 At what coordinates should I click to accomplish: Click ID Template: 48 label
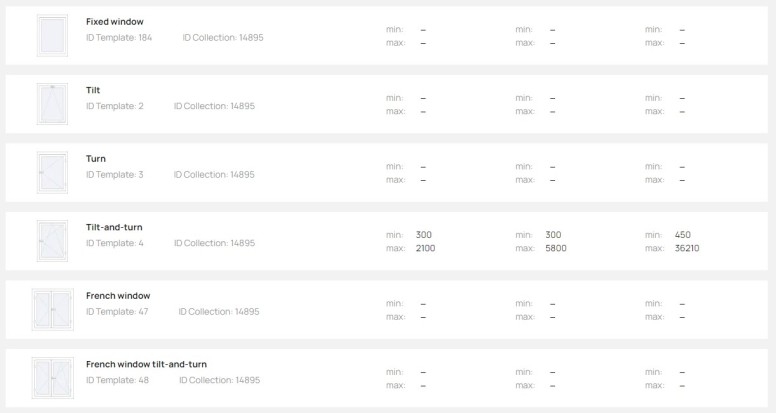tap(117, 380)
